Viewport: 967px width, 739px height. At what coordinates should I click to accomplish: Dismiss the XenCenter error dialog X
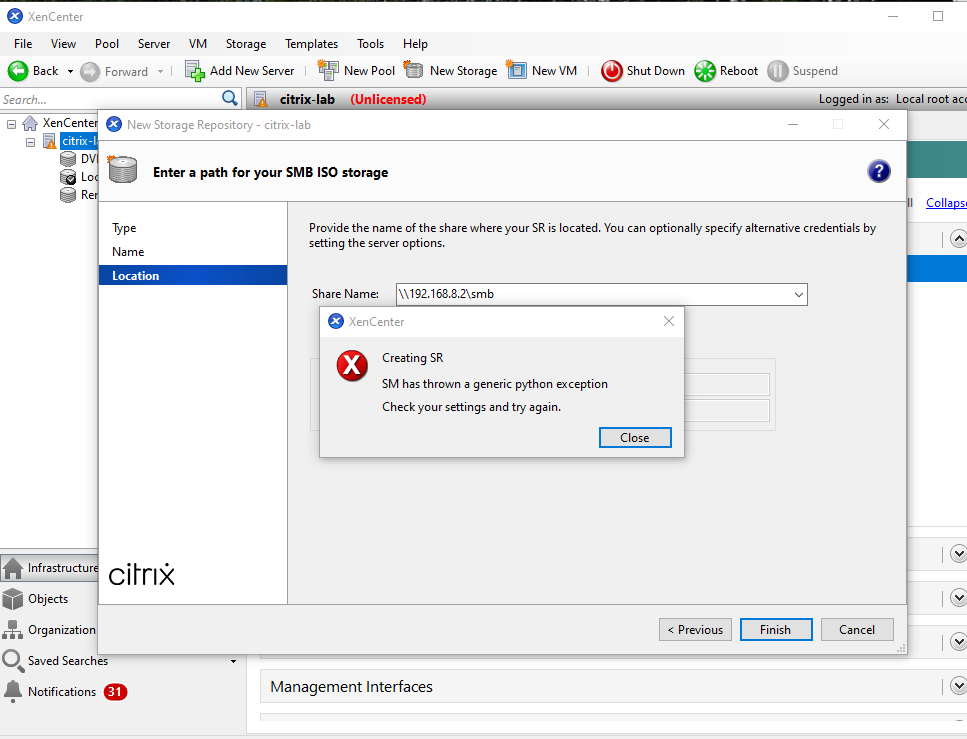(669, 321)
